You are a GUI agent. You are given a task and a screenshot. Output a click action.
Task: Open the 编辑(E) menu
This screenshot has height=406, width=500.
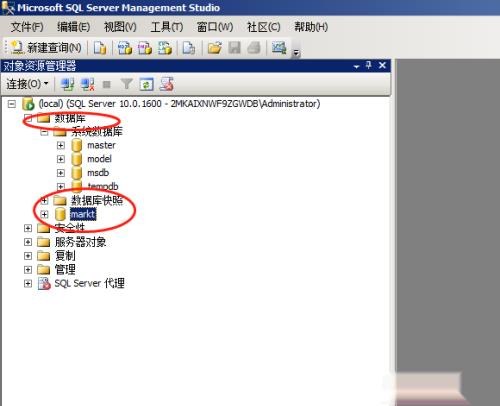73,27
